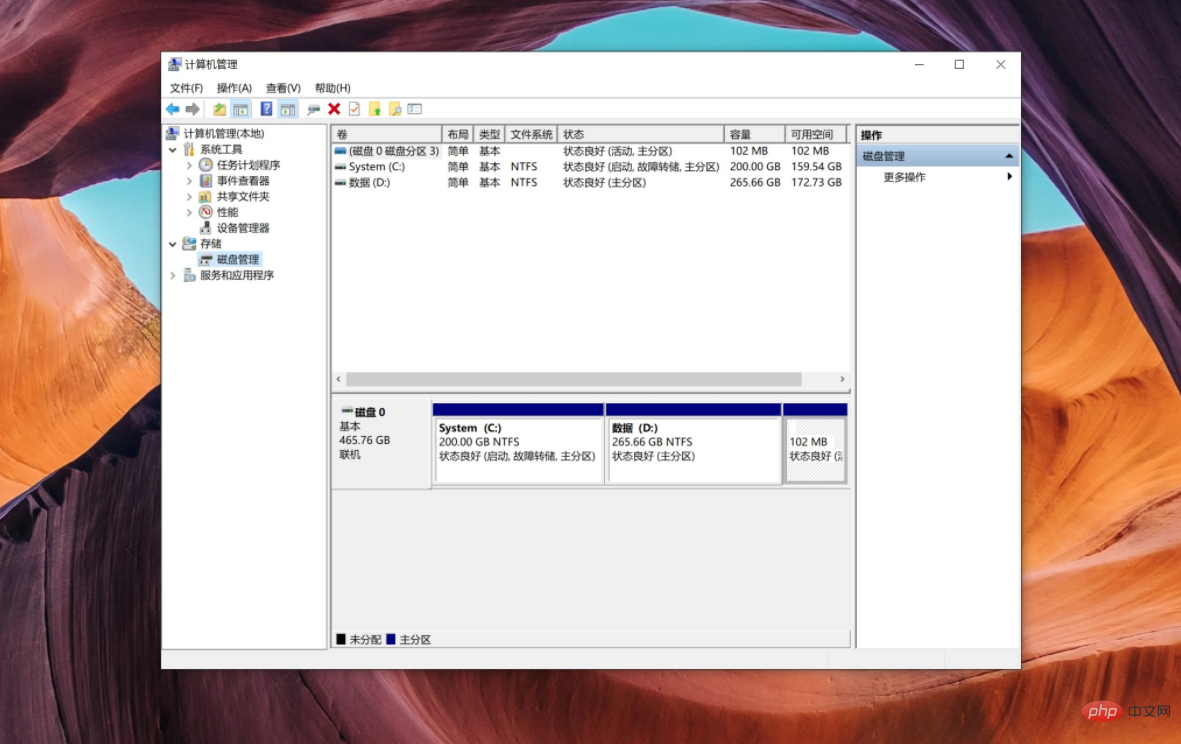Expand the 任务计划程序 node
Viewport: 1181px width, 744px height.
point(190,165)
